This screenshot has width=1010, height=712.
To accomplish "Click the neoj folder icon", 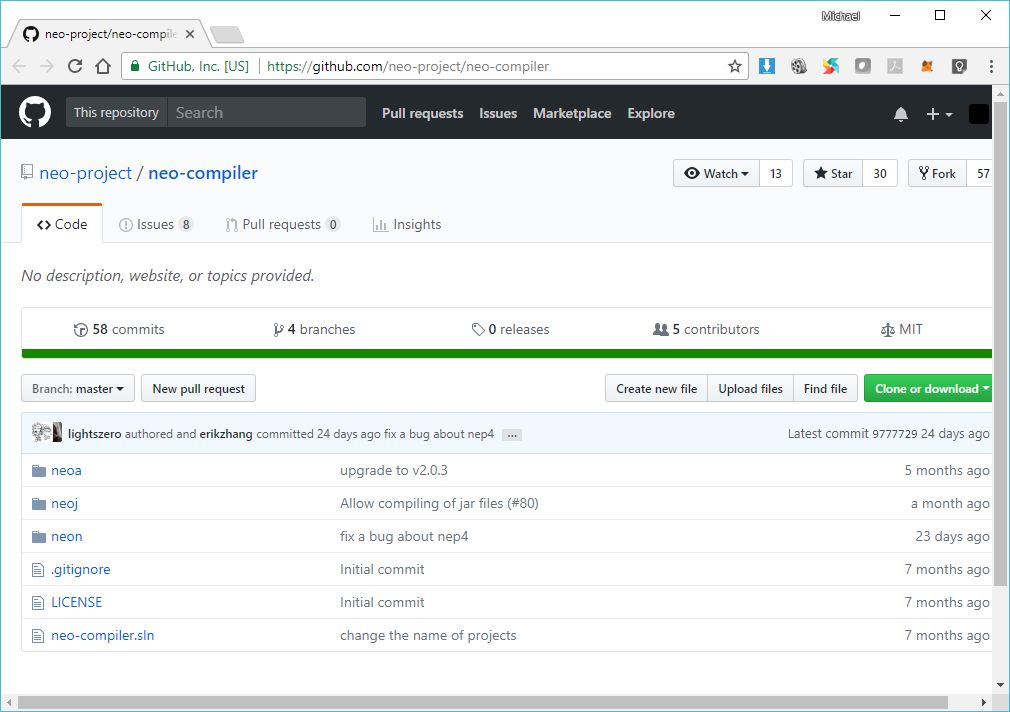I will point(39,504).
